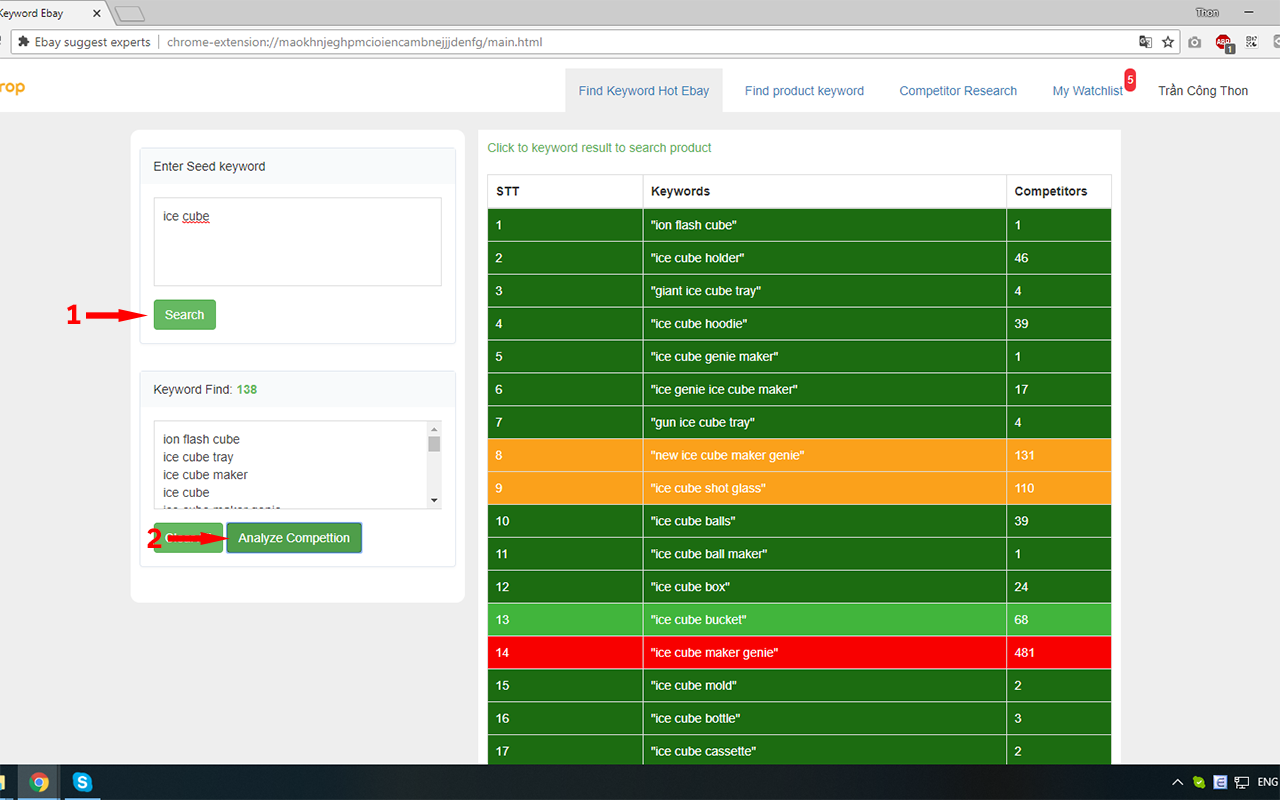Open the Trần Công Thon user menu
1280x800 pixels.
click(x=1203, y=91)
